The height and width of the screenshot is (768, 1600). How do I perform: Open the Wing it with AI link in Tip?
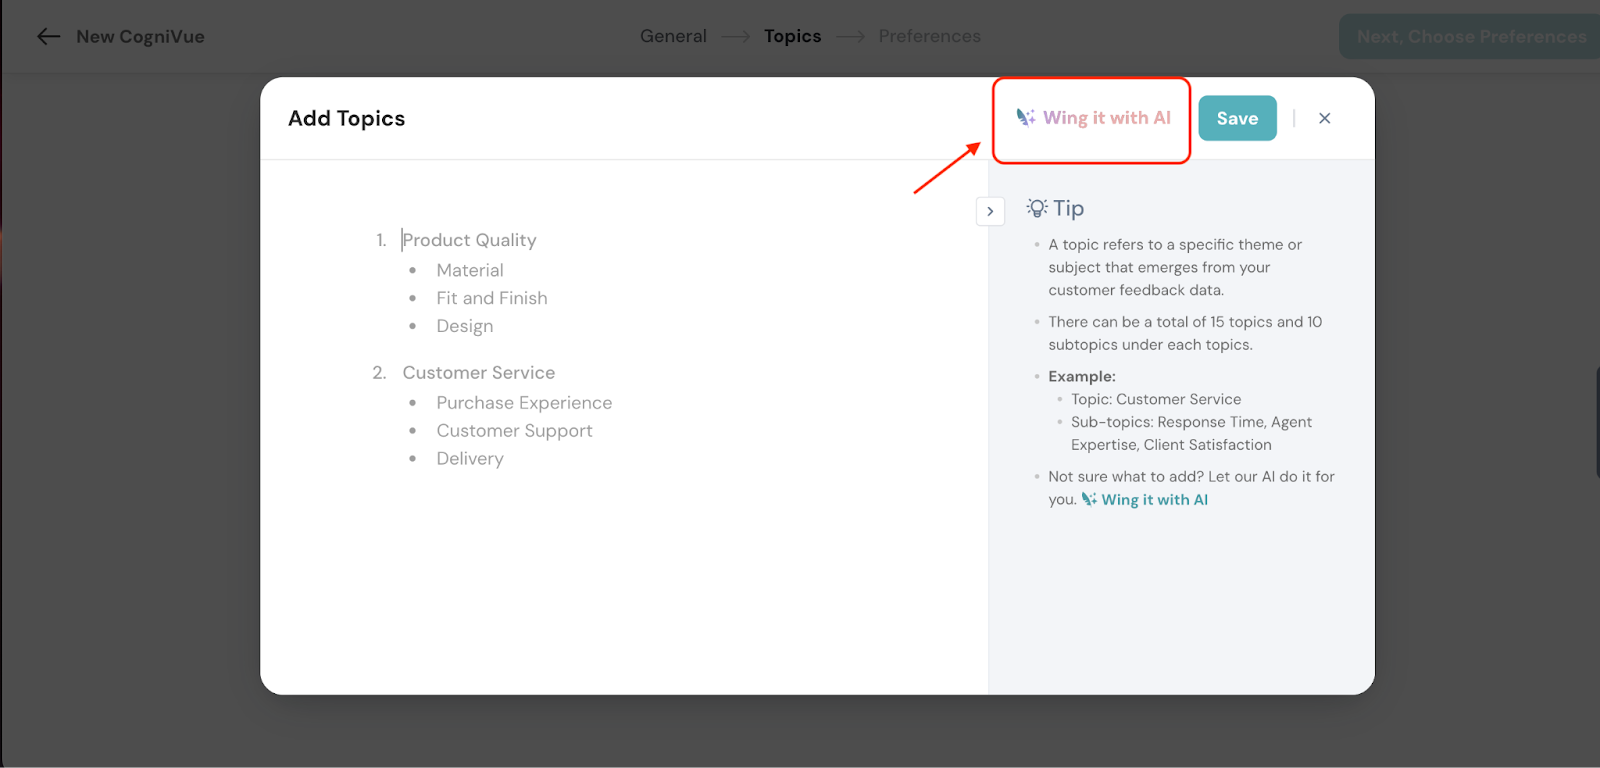coord(1154,500)
